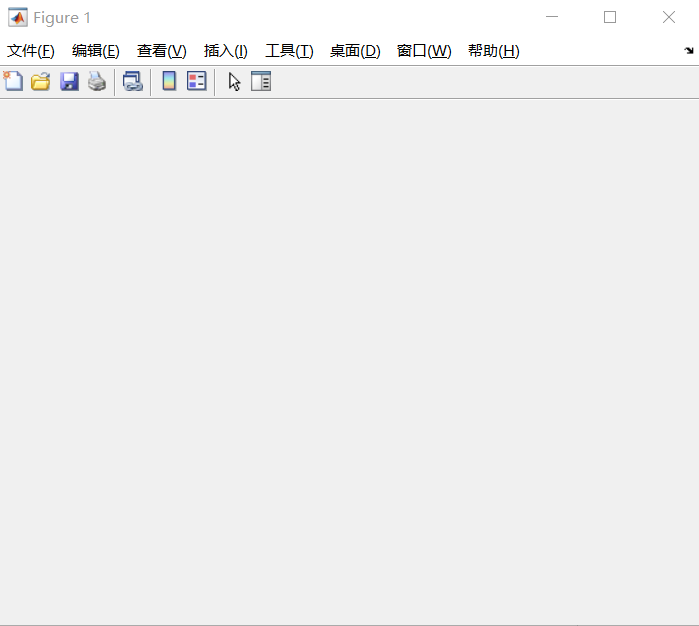
Task: Click the MATLAB logo in the title bar
Action: tap(18, 17)
